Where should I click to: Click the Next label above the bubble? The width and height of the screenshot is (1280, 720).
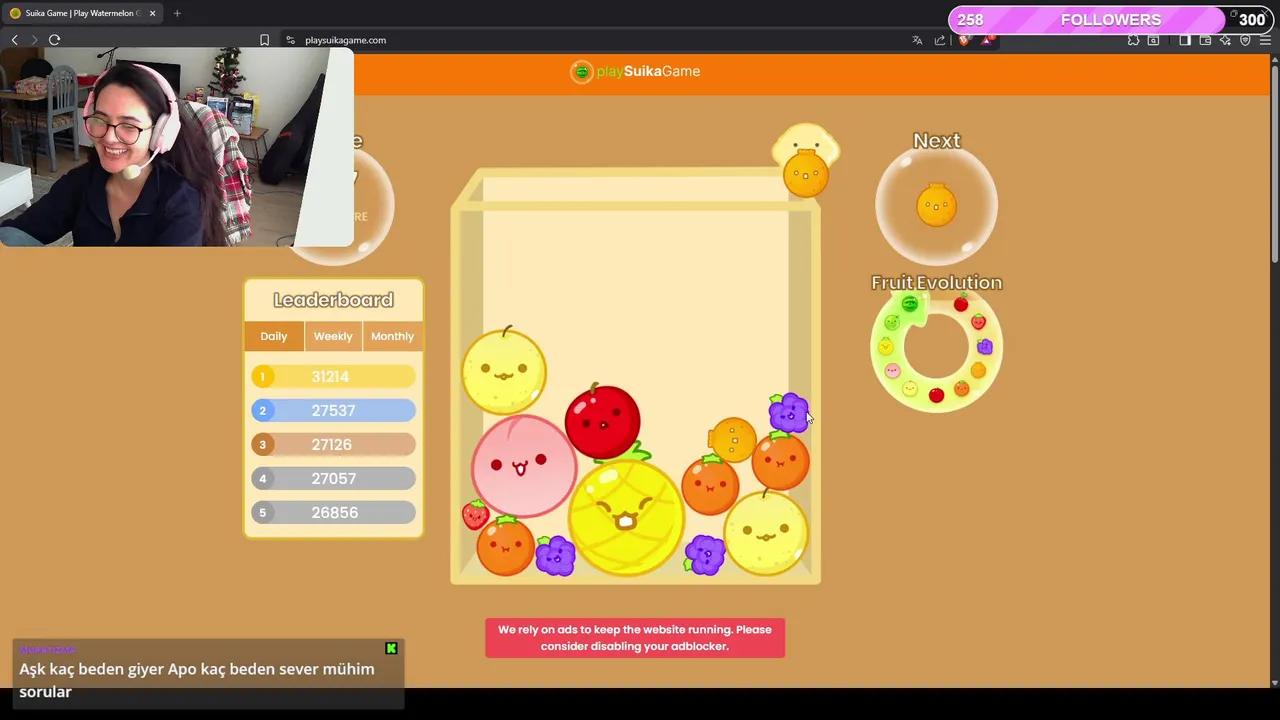pyautogui.click(x=936, y=141)
